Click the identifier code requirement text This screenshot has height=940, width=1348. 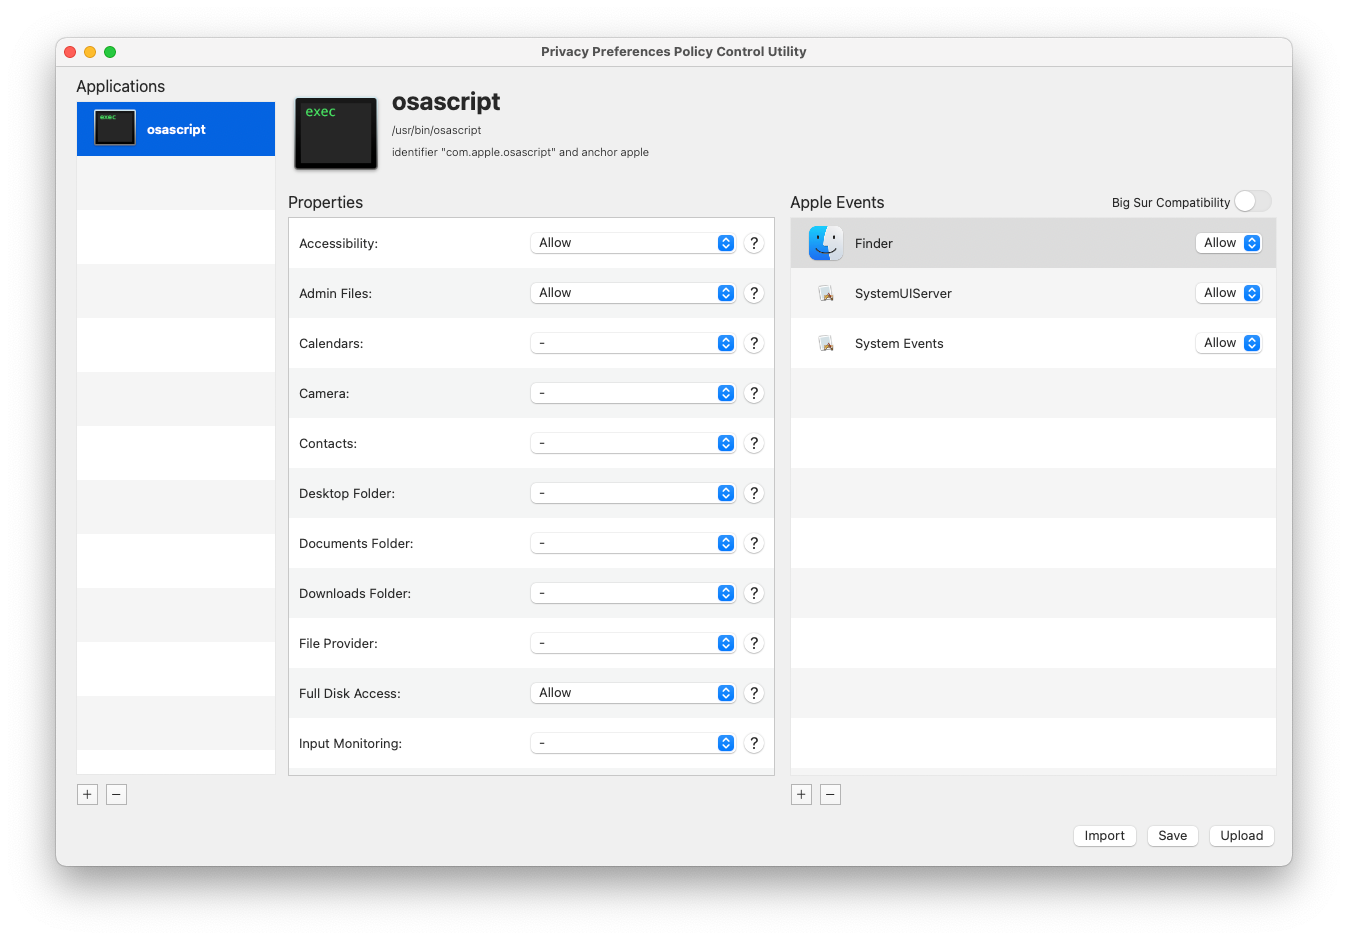pyautogui.click(x=520, y=152)
